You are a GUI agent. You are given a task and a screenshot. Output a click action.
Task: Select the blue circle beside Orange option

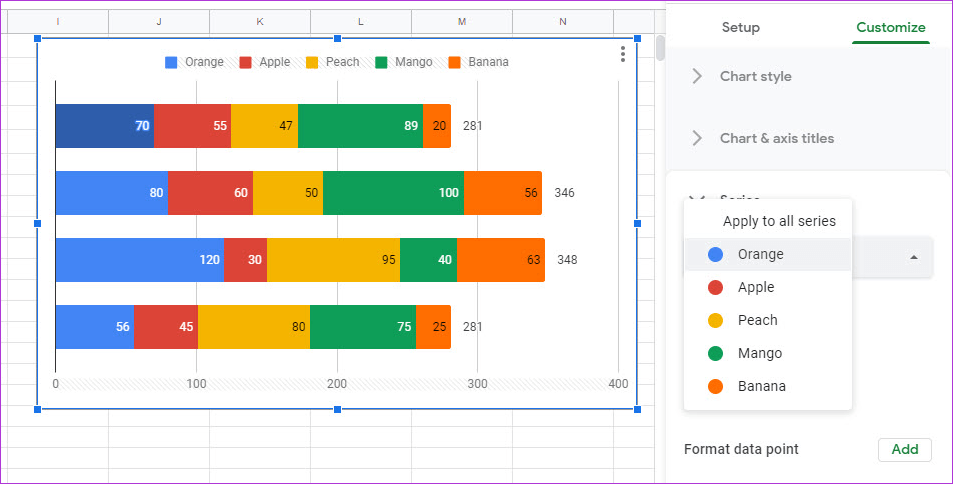coord(715,254)
